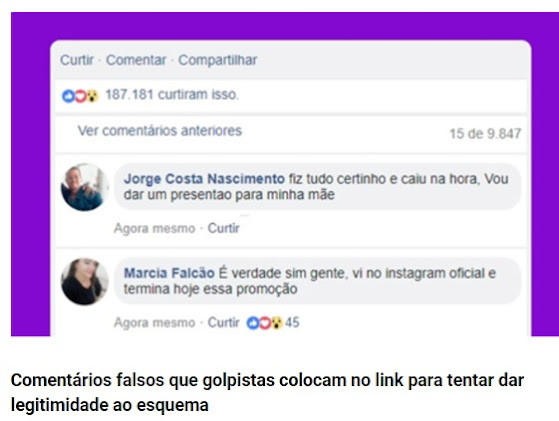Open Jorge Costa Nascimento's profile name
Screen dimensions: 559x421
(204, 179)
